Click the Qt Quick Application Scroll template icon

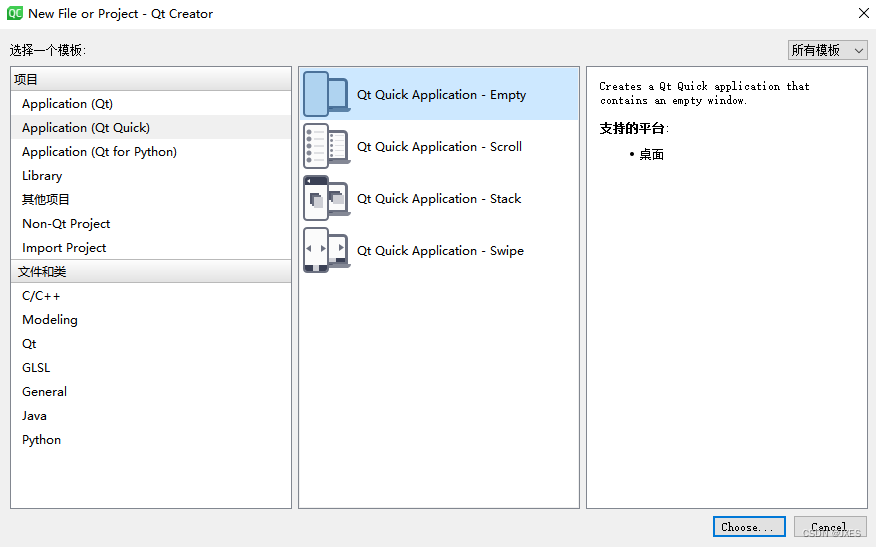point(327,146)
